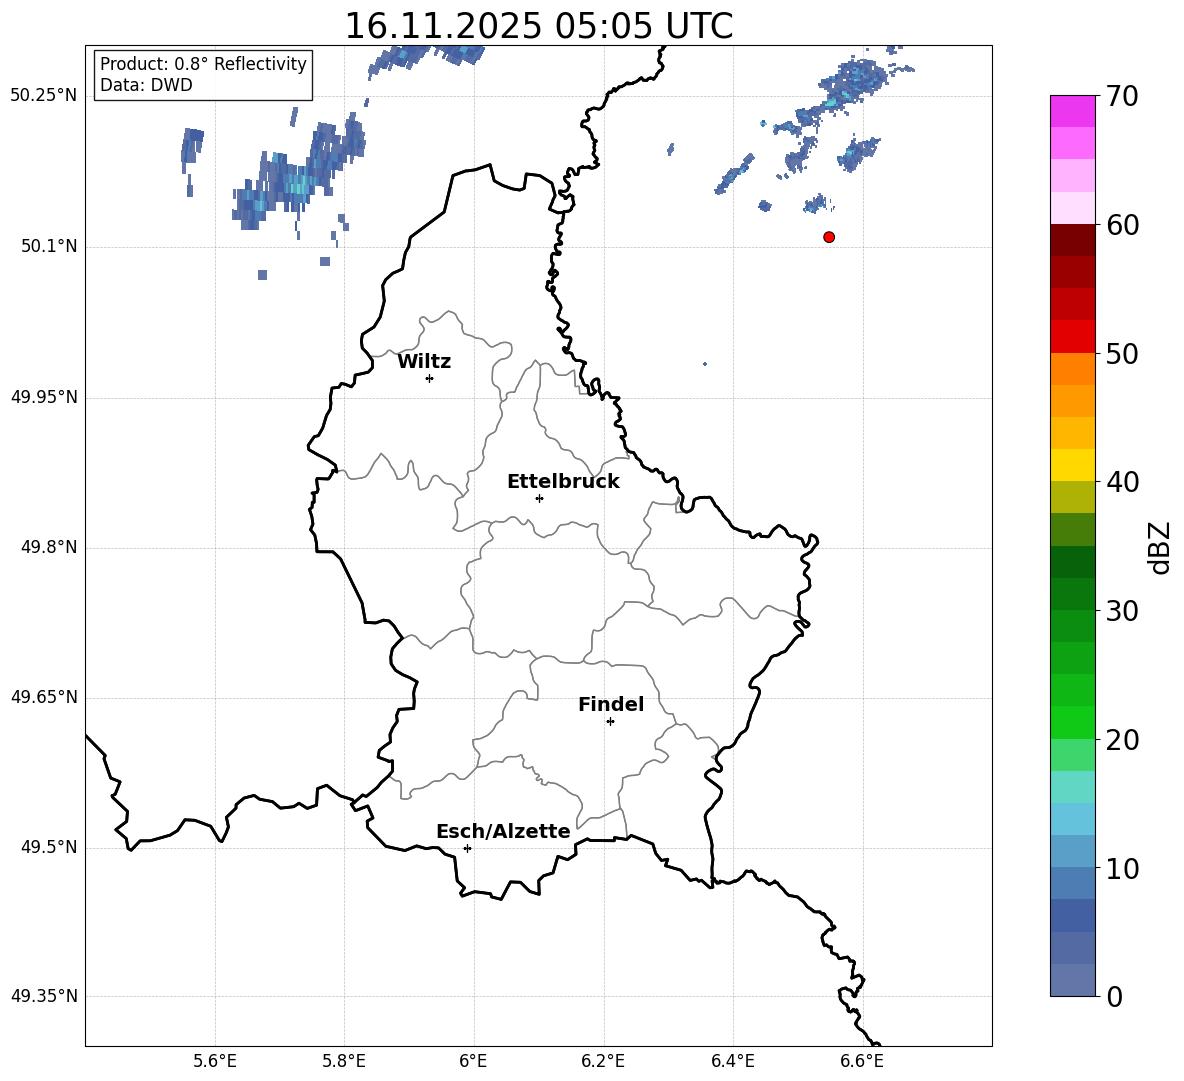1184x1081 pixels.
Task: Click the Ettelbruck station label
Action: coord(563,482)
